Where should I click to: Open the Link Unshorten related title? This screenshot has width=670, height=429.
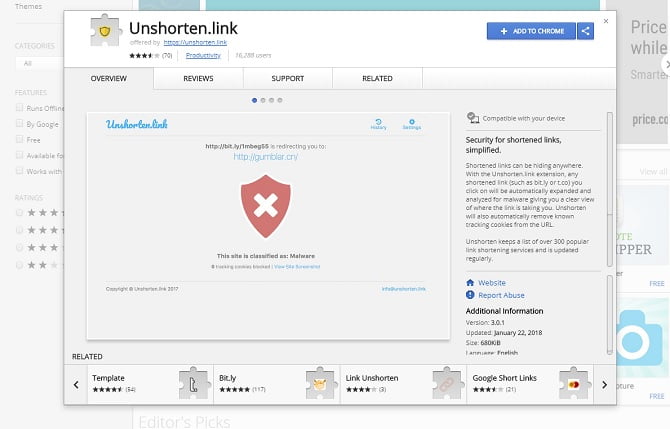click(x=372, y=378)
